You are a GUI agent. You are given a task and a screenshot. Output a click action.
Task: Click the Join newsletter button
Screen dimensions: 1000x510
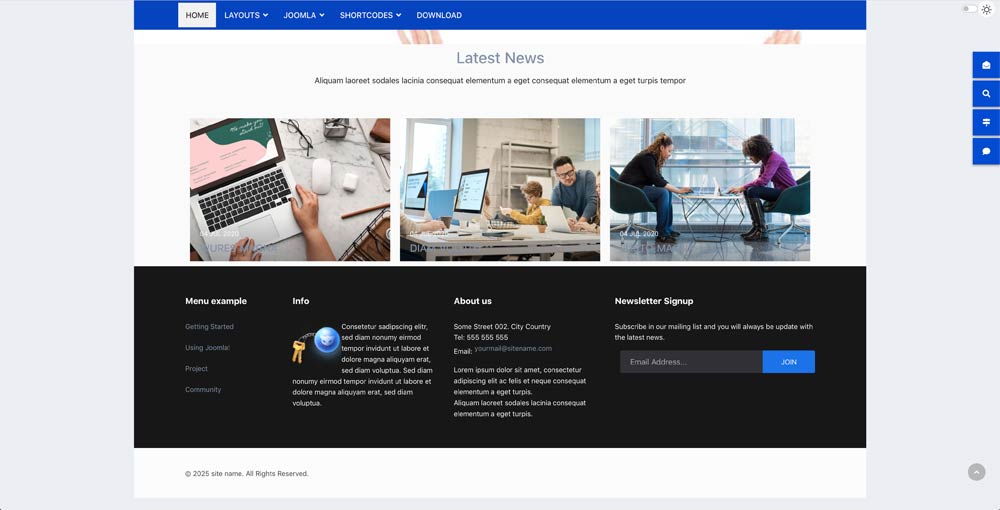click(x=788, y=362)
